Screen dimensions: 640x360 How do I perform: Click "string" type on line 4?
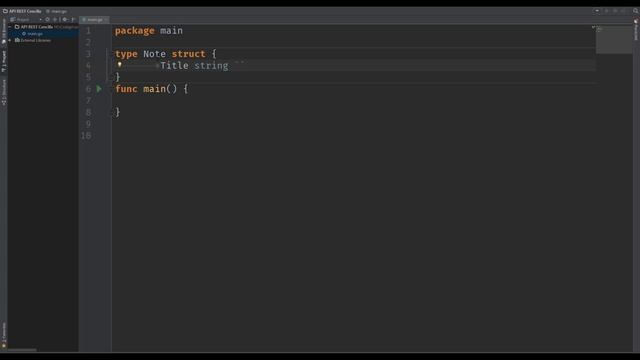tap(211, 66)
